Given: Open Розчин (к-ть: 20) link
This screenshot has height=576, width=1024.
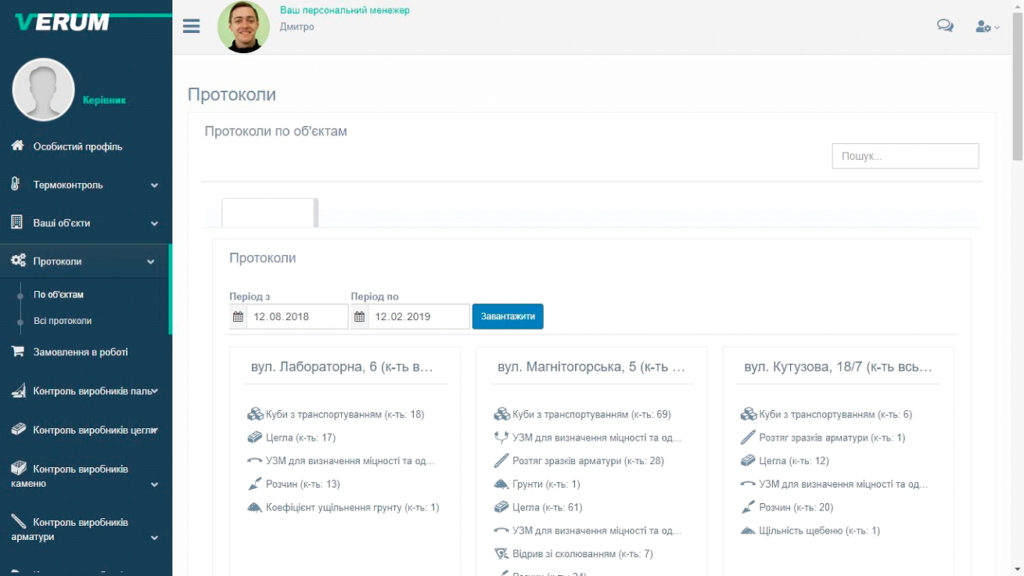Looking at the screenshot, I should click(796, 507).
